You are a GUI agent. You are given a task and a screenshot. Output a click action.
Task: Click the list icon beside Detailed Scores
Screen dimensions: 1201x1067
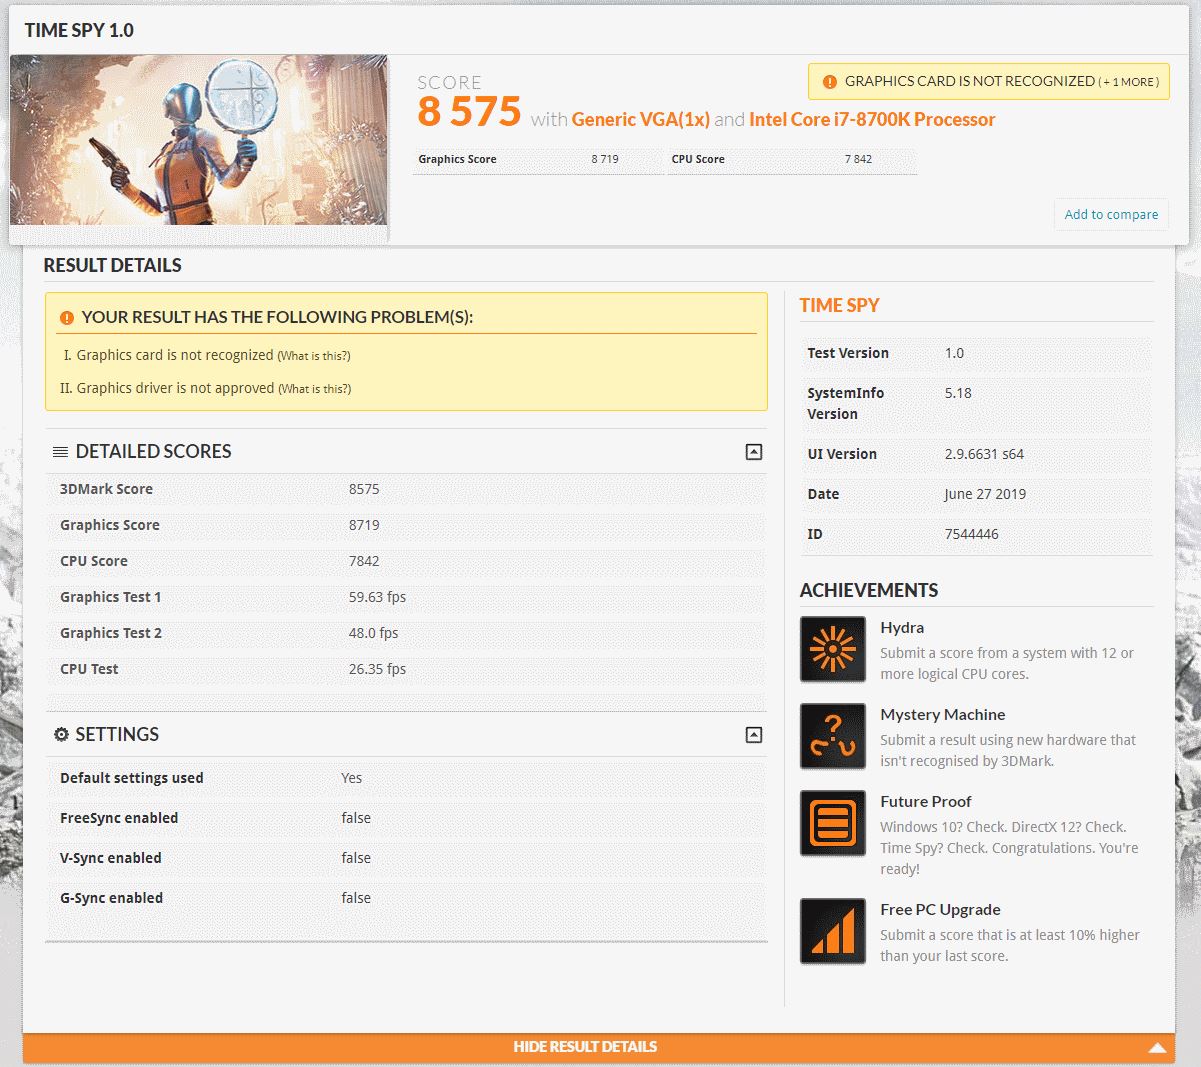[x=61, y=452]
